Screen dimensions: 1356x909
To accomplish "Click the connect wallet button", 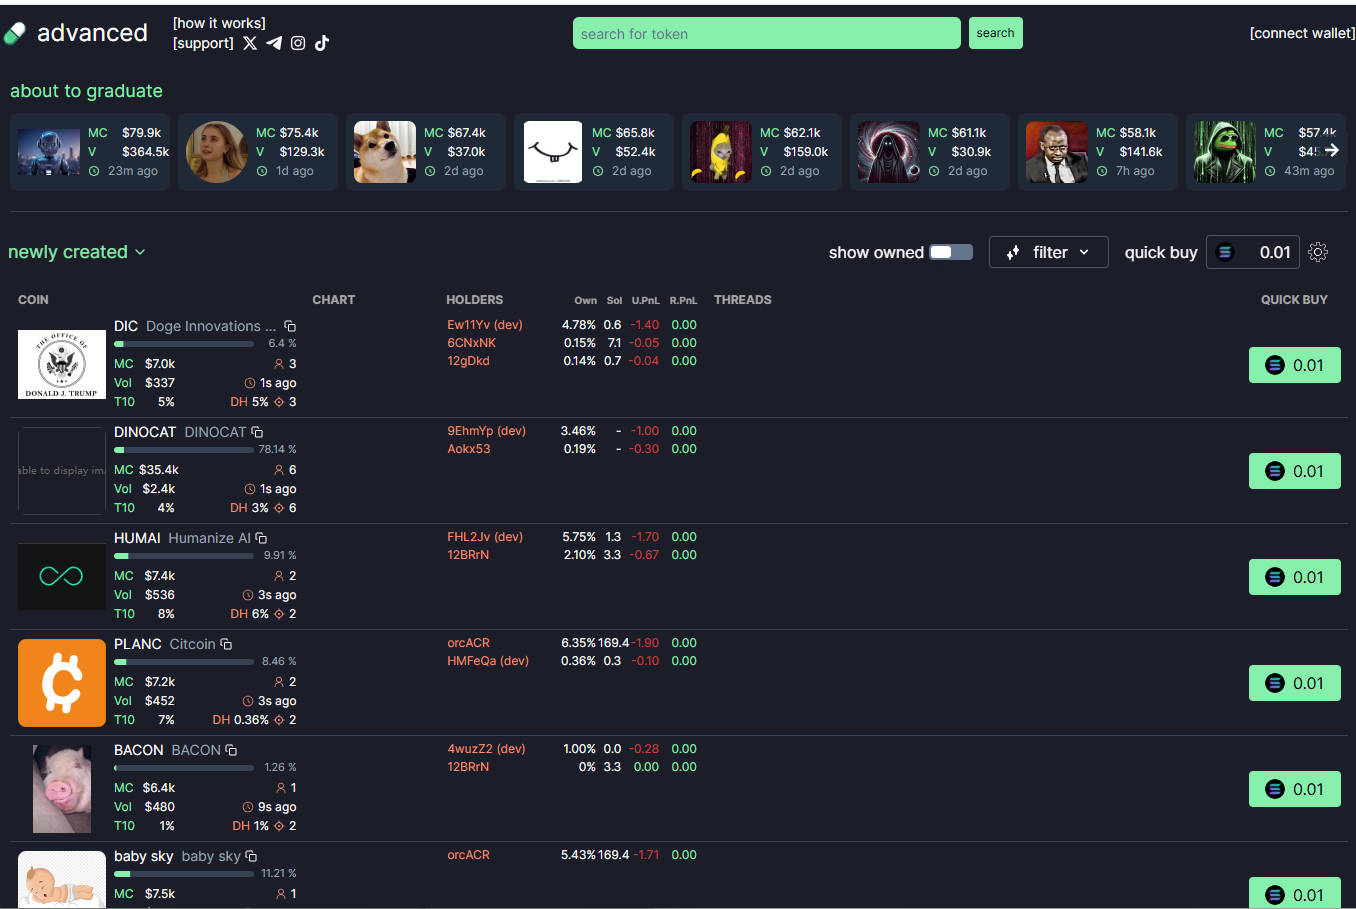I will 1302,33.
